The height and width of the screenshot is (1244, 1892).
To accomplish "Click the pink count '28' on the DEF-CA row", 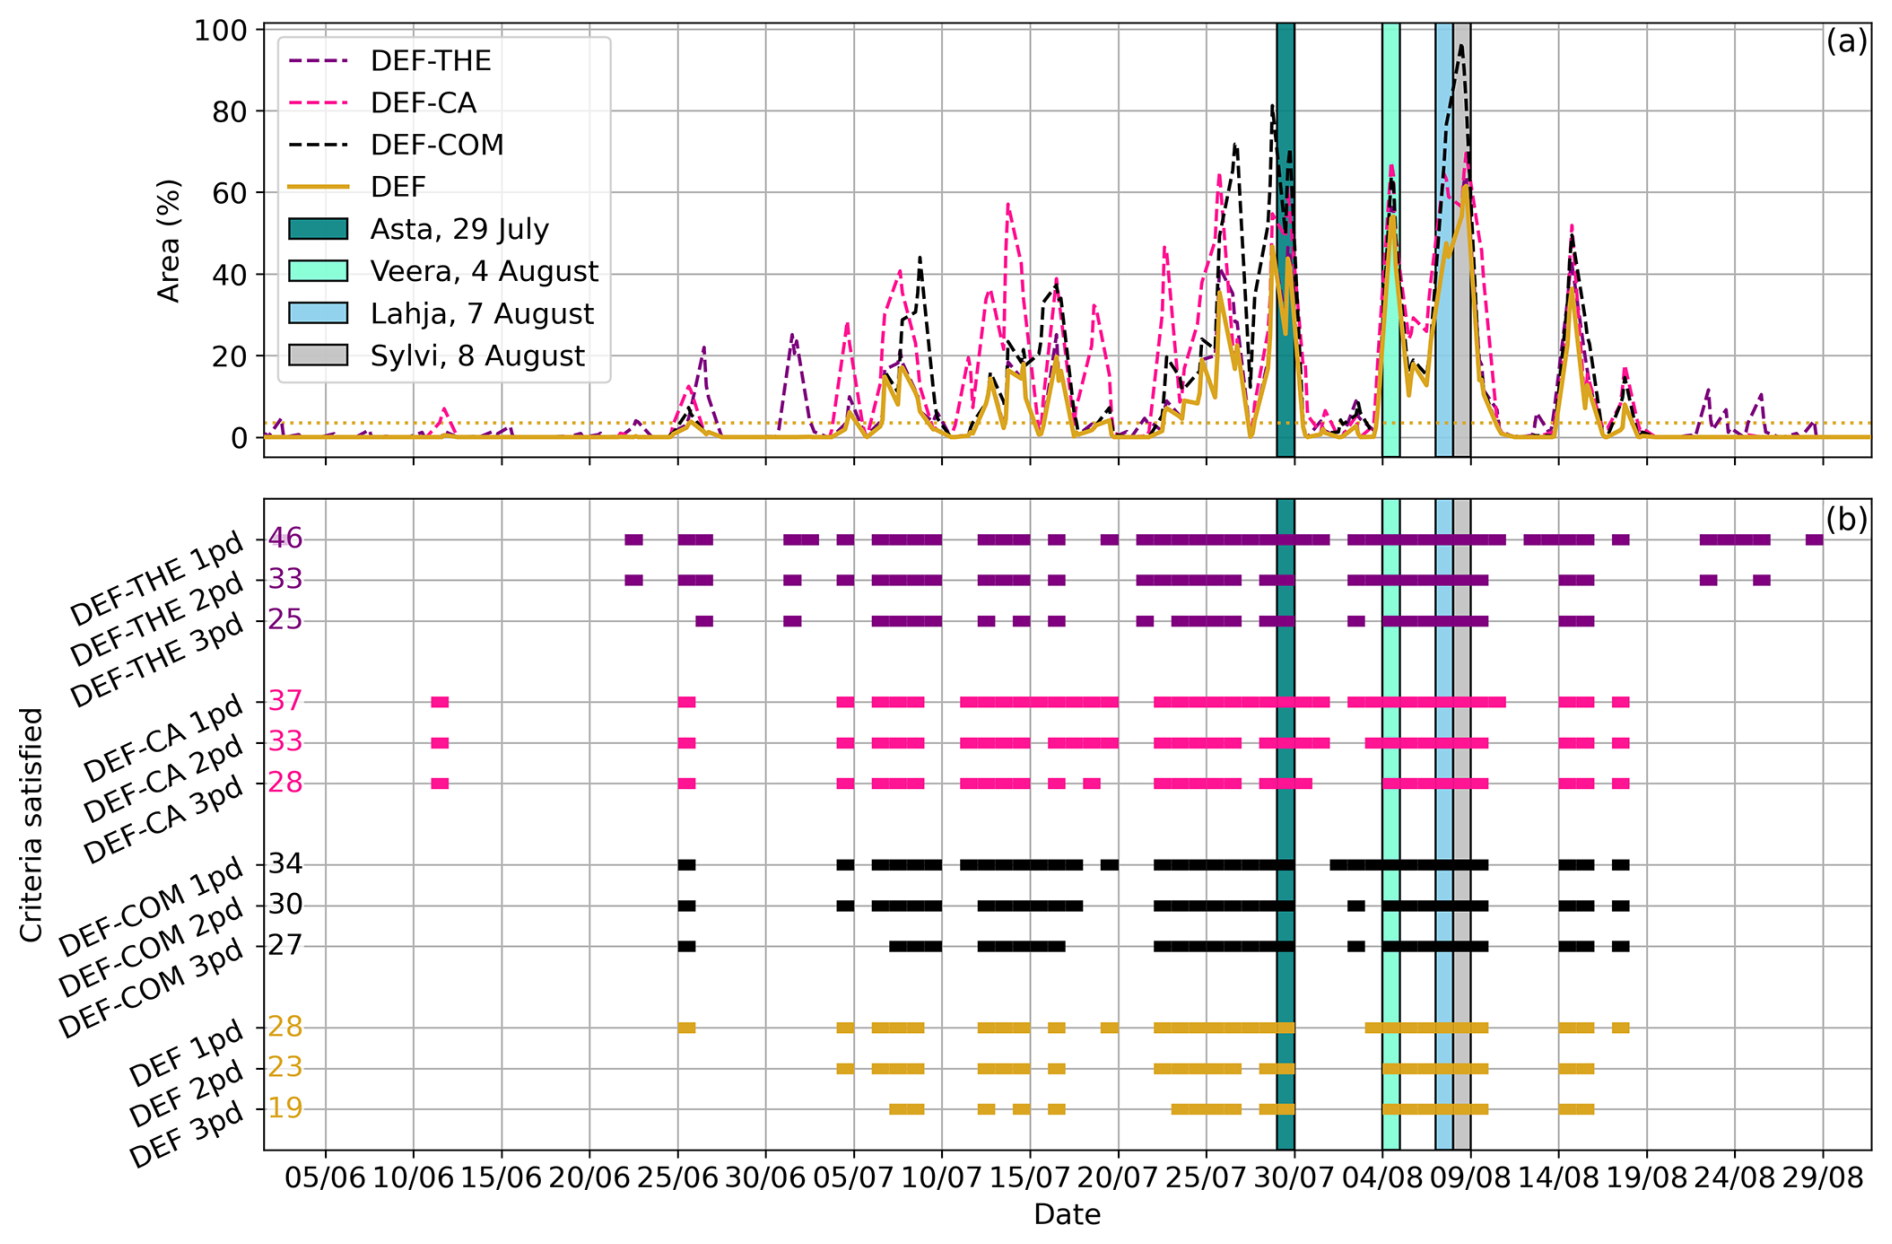I will 285,782.
